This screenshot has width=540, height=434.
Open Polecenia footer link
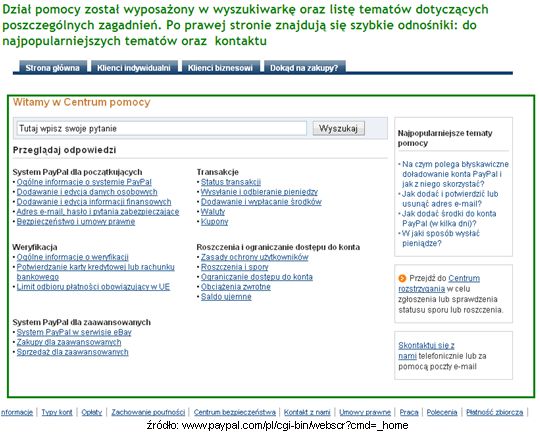click(442, 412)
